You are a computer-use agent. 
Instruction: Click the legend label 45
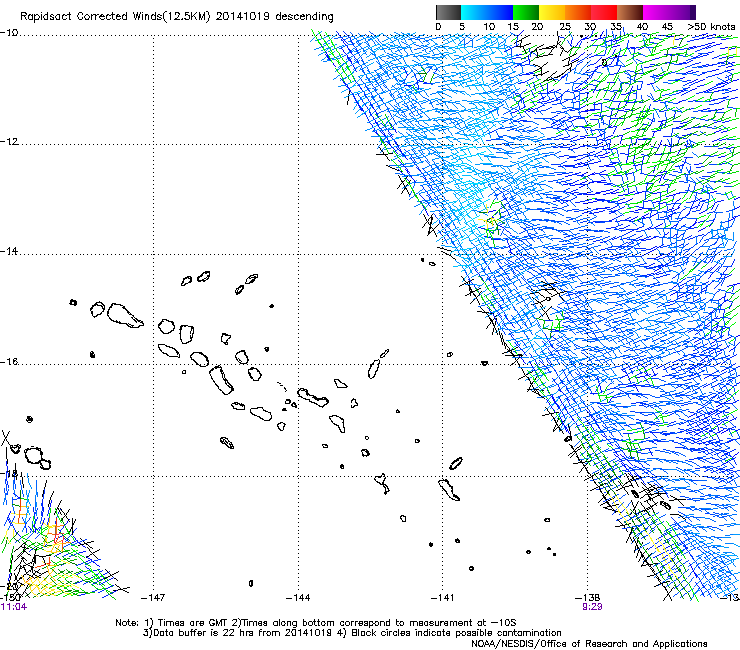point(667,27)
